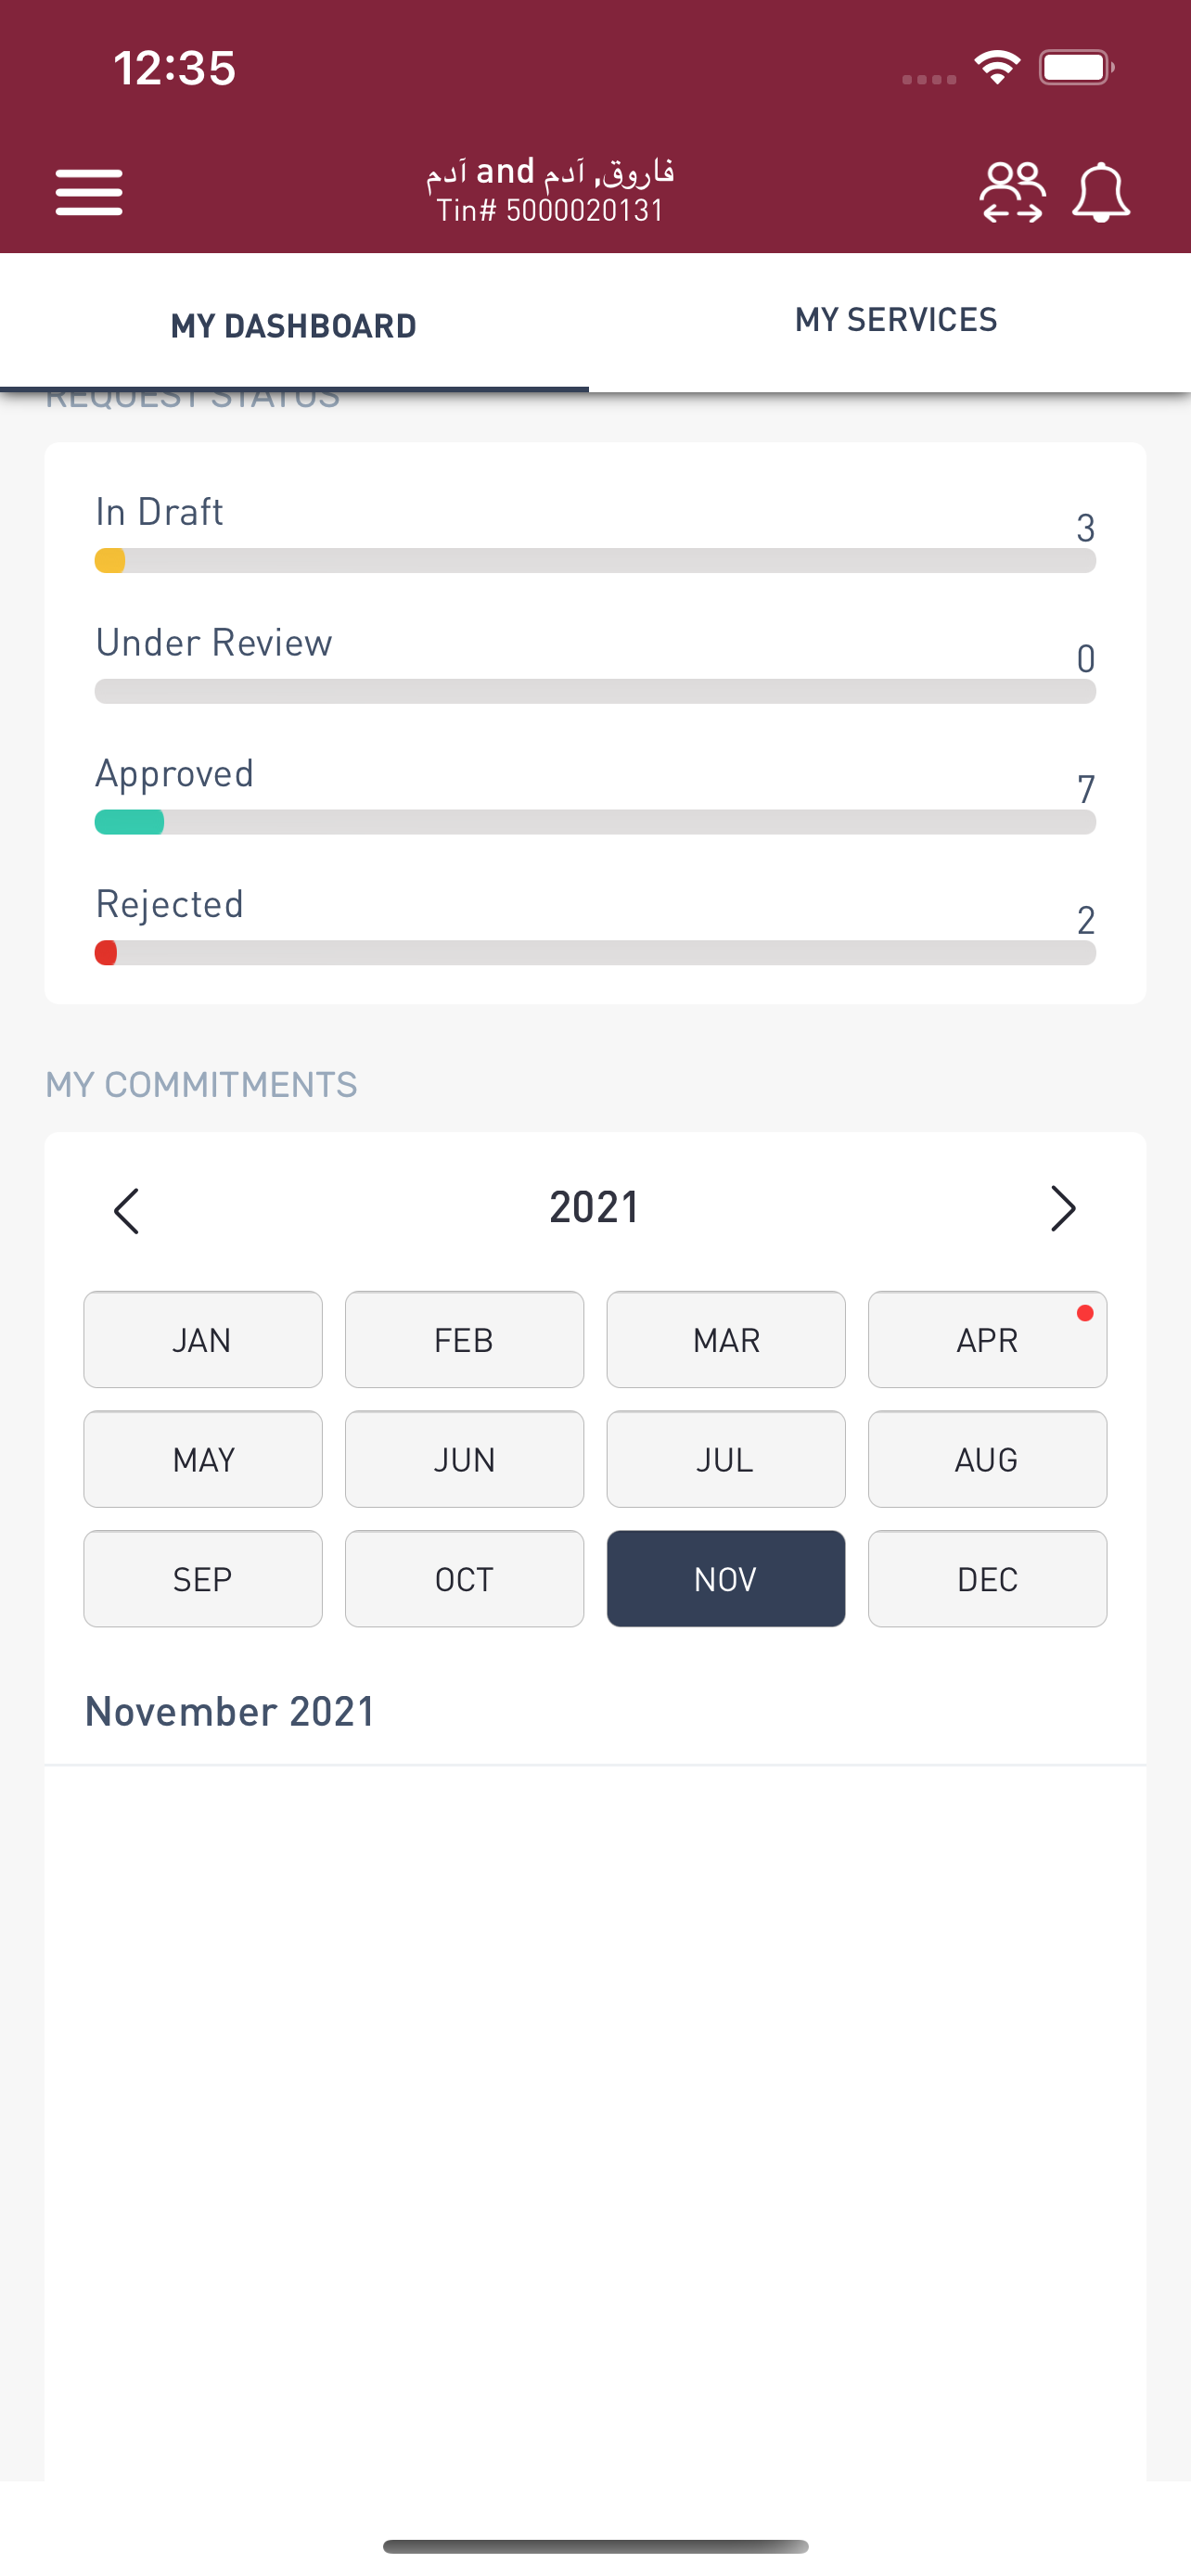Go to previous year with left chevron
This screenshot has height=2576, width=1191.
[x=126, y=1211]
